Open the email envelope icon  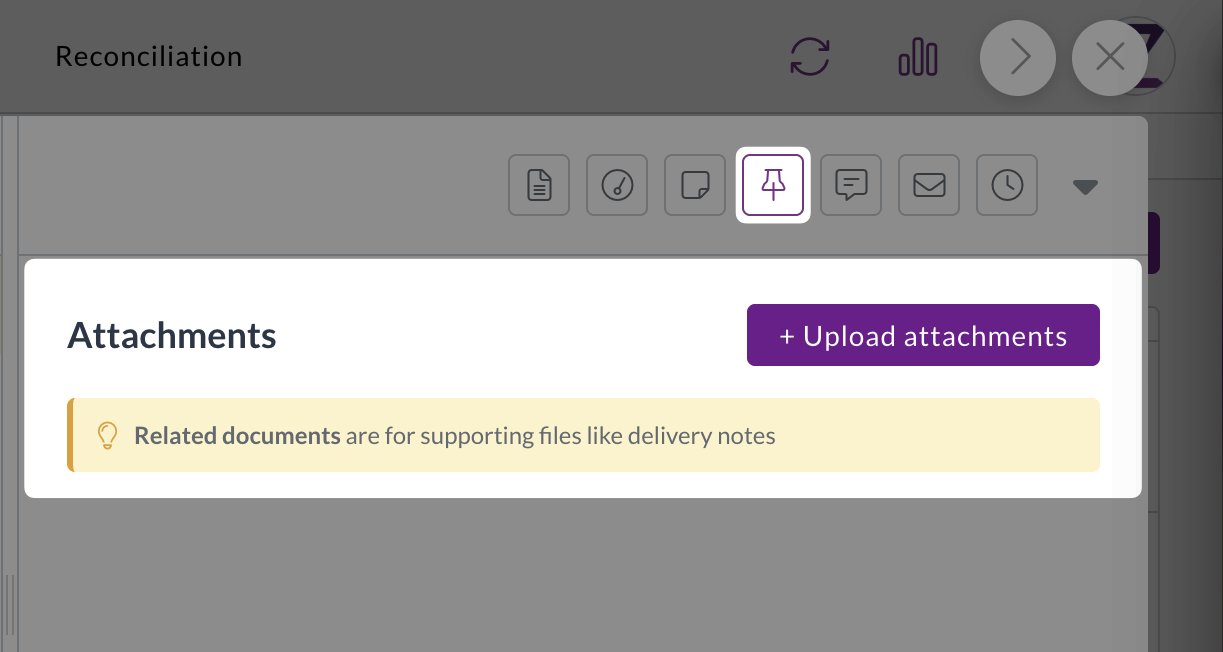(x=929, y=185)
